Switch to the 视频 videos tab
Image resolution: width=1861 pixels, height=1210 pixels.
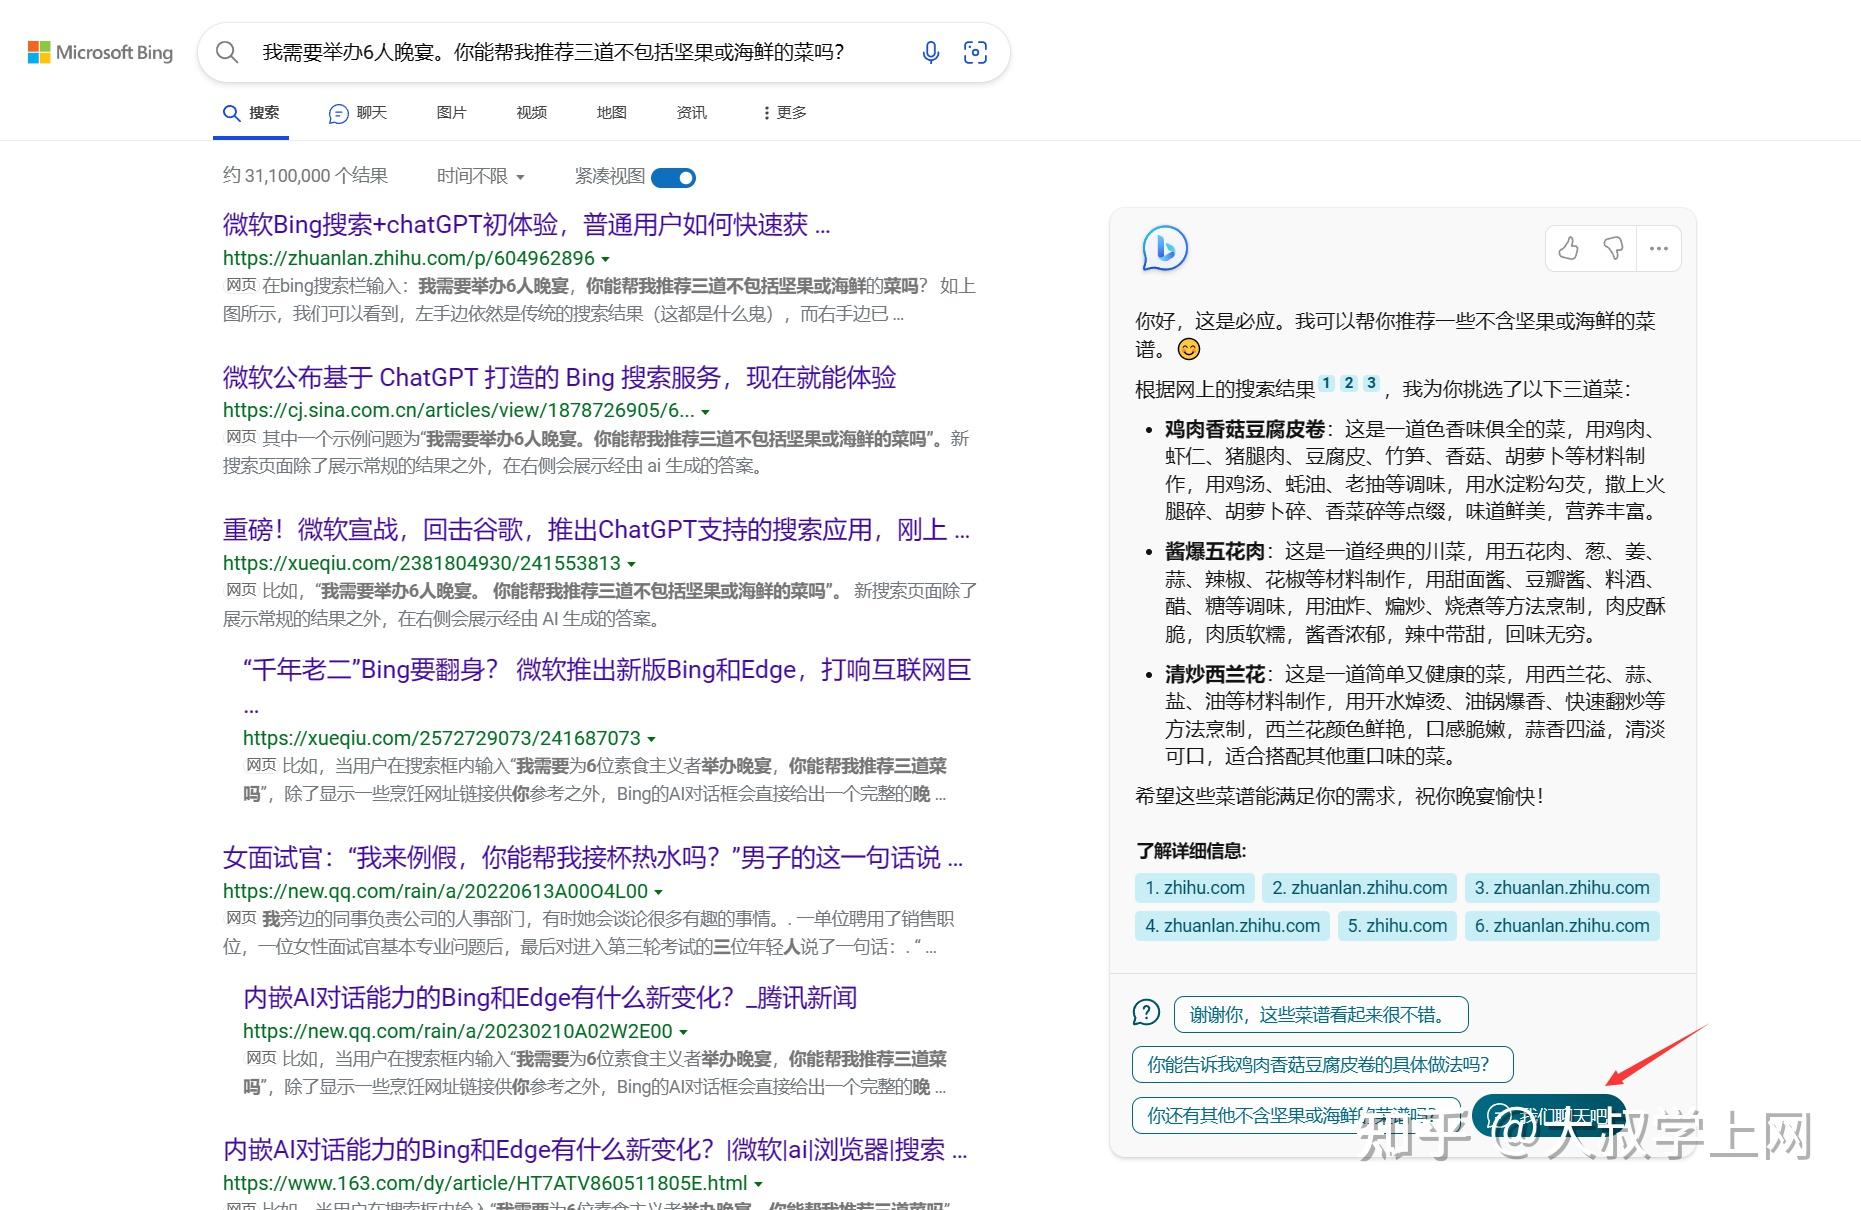pos(531,113)
